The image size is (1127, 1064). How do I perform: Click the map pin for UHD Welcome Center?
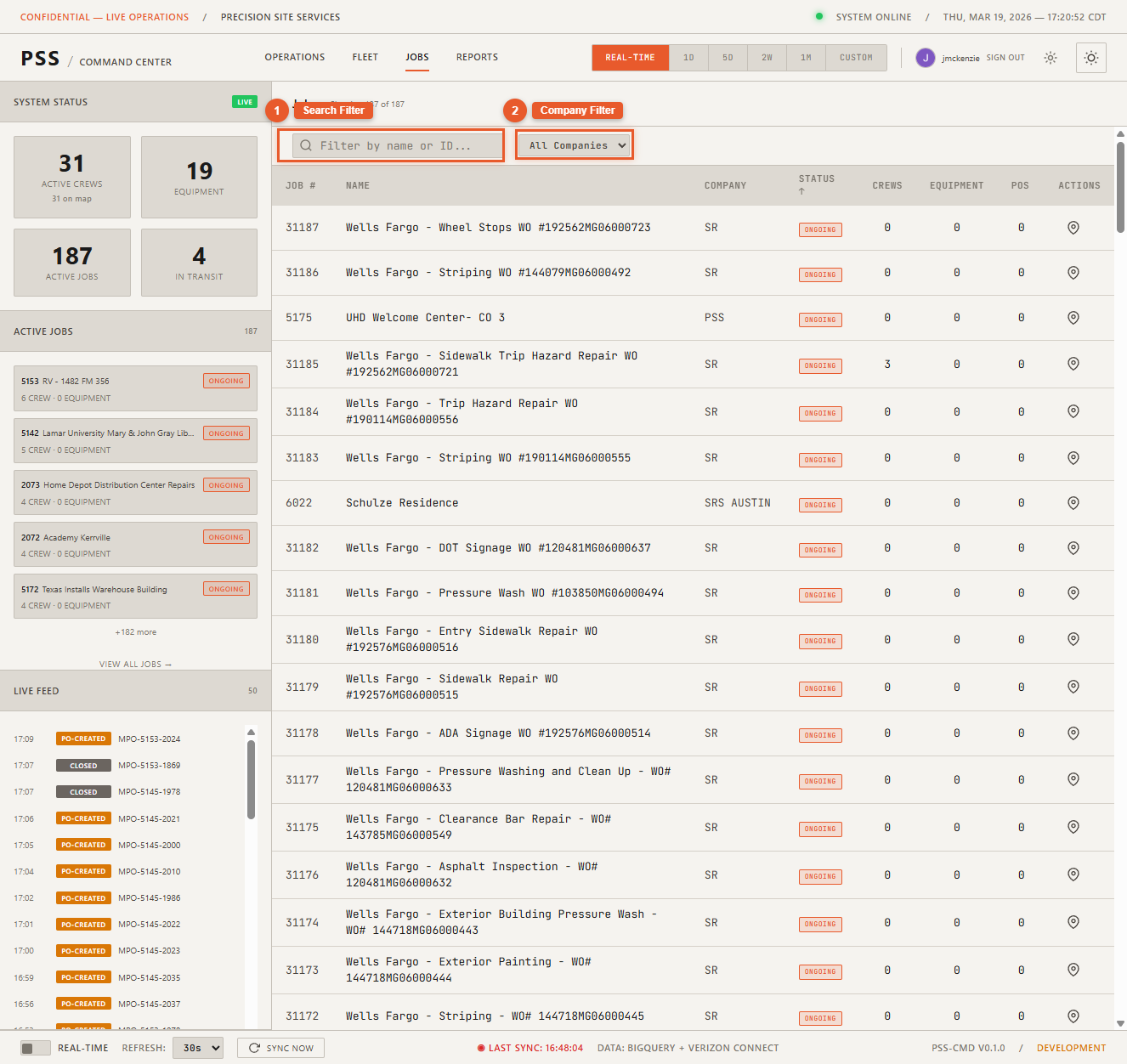tap(1074, 319)
